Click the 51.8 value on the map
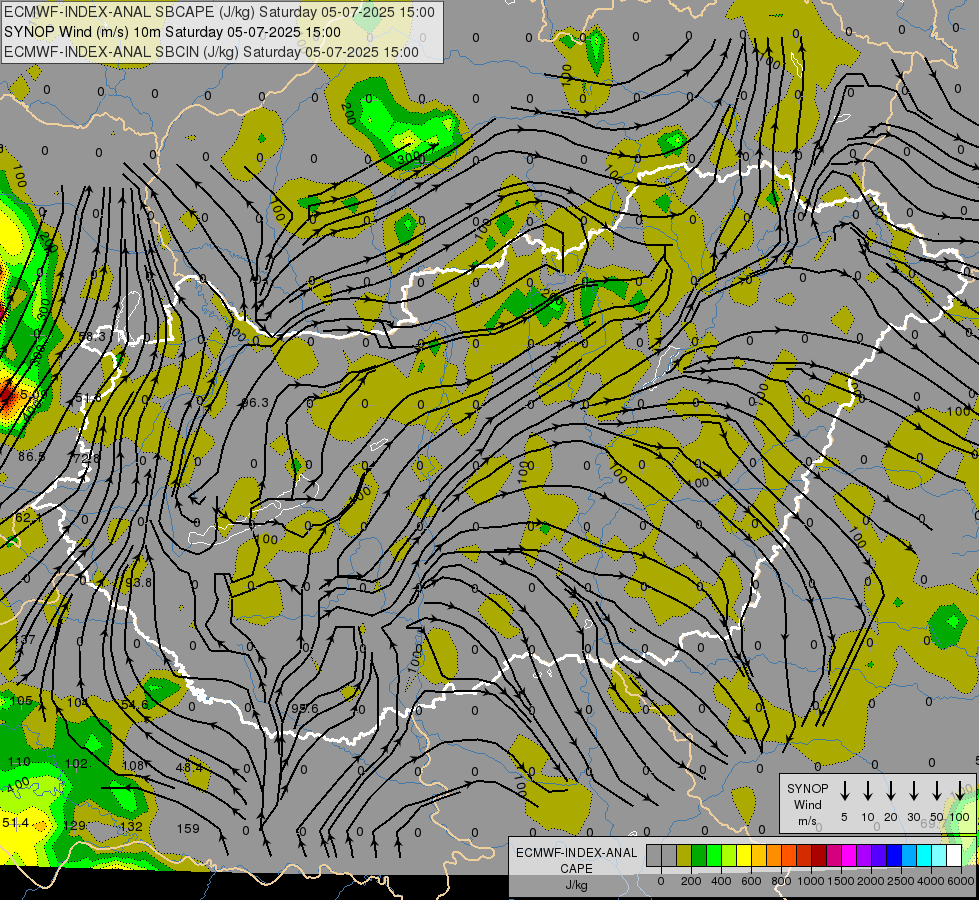The image size is (979, 900). point(88,398)
